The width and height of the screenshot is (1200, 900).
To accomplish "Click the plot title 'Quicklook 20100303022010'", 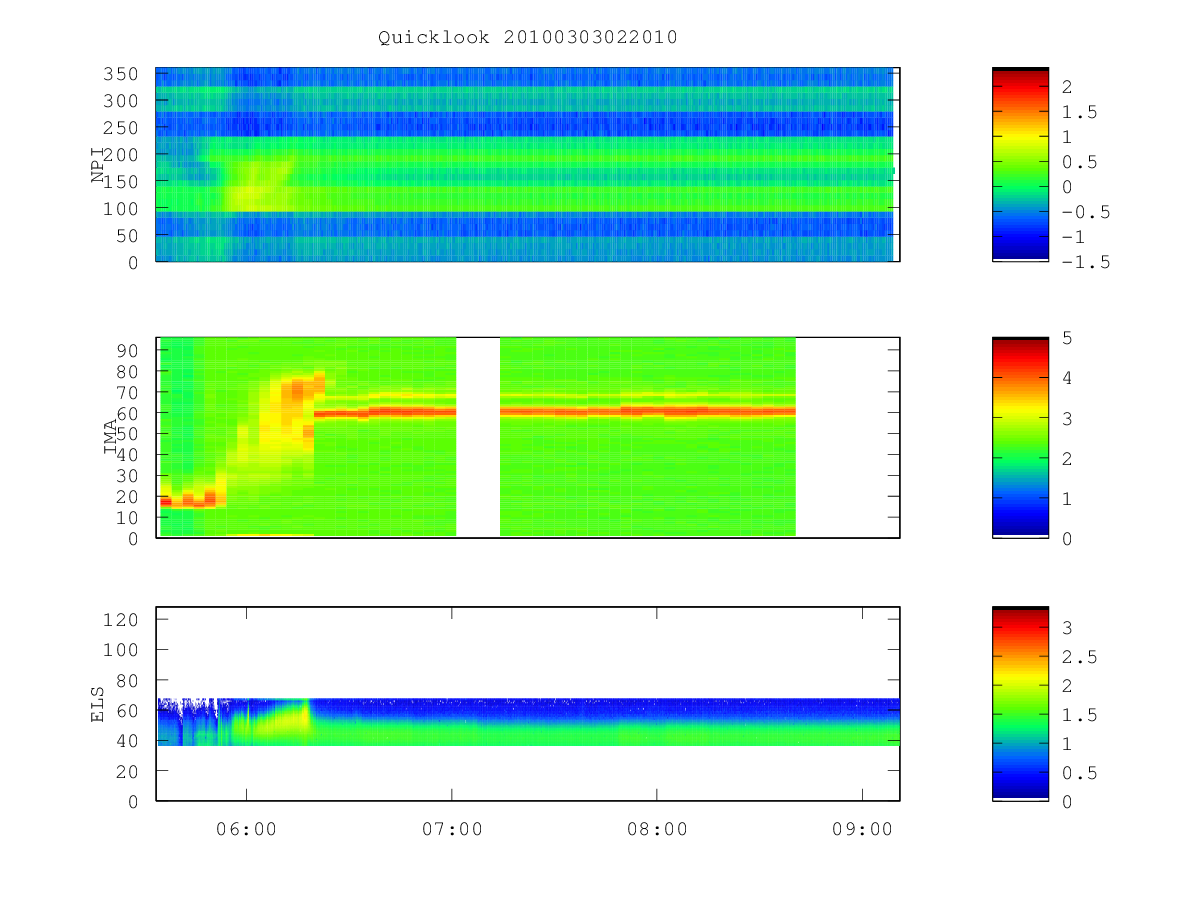I will [x=528, y=38].
